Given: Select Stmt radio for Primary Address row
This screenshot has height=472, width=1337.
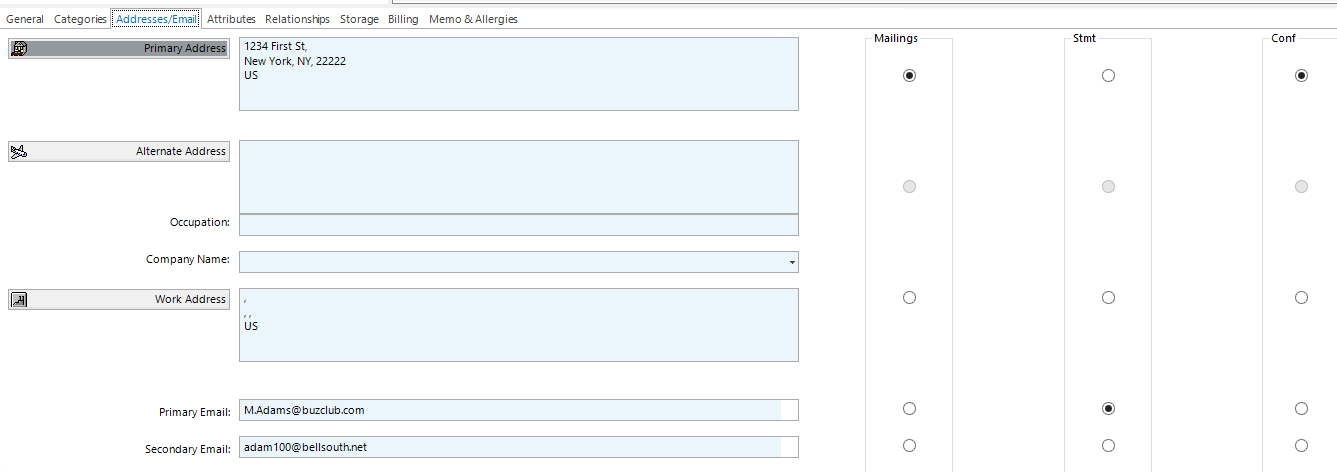Looking at the screenshot, I should (1108, 76).
